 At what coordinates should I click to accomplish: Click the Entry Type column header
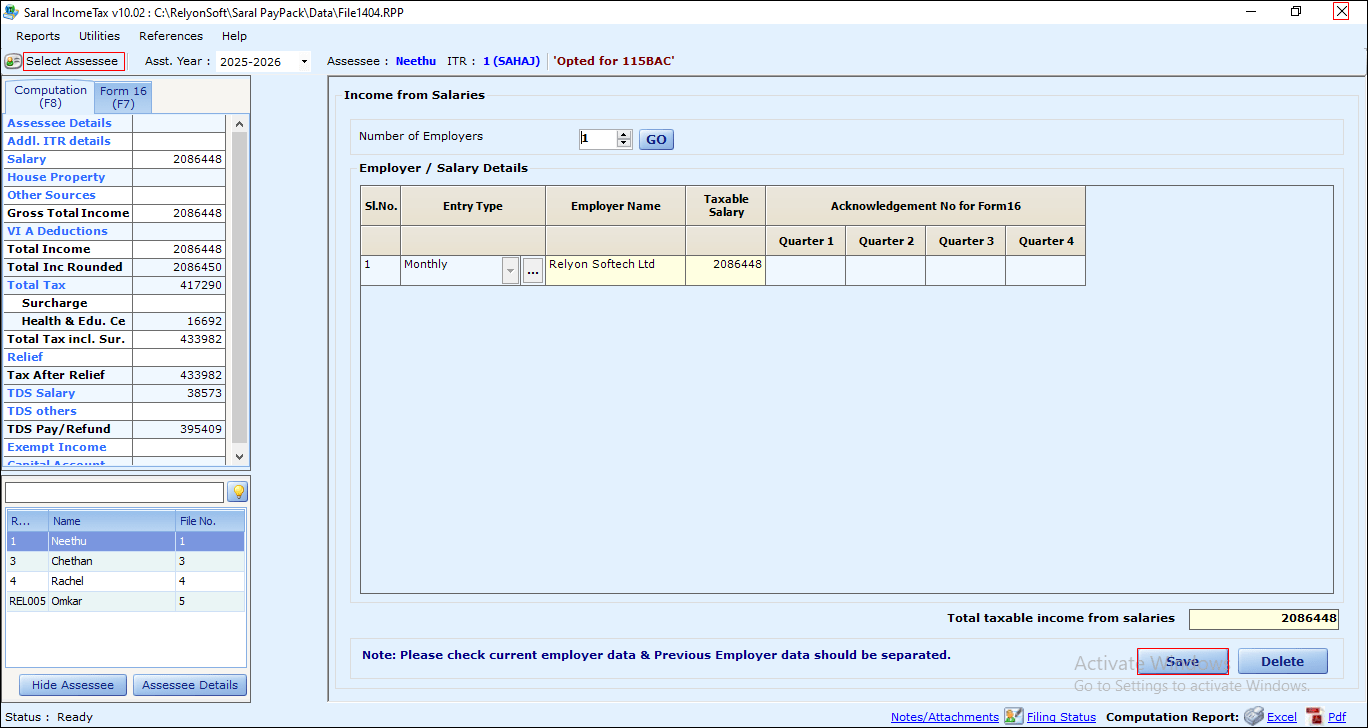pyautogui.click(x=473, y=206)
